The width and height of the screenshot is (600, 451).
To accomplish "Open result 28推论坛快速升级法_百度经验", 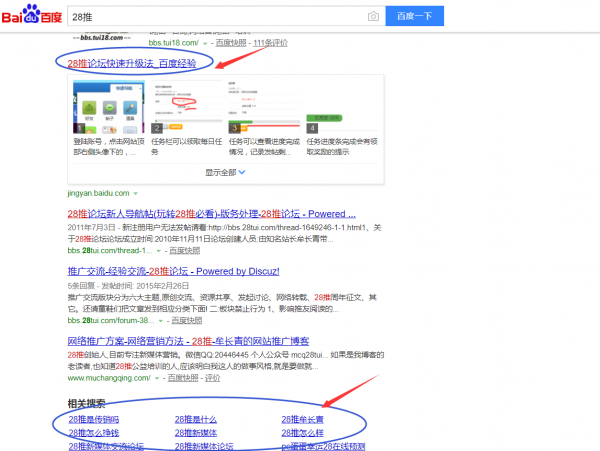I will (132, 63).
